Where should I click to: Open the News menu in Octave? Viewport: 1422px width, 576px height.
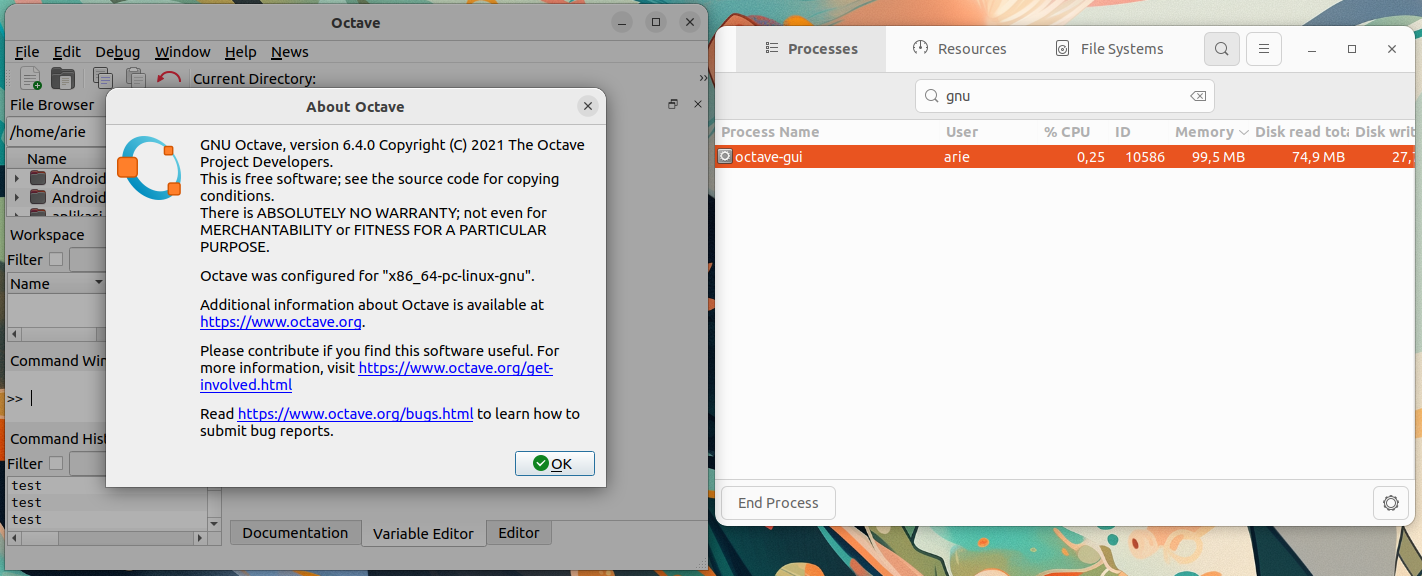click(x=290, y=52)
